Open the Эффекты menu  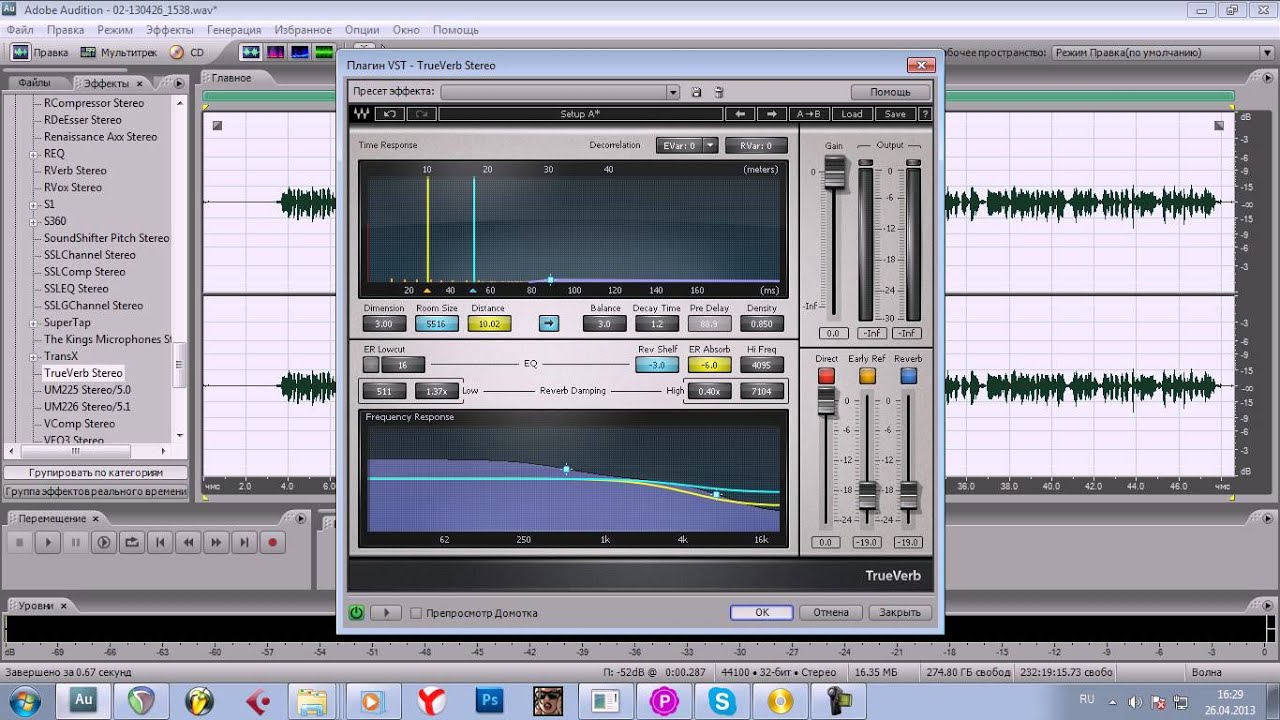pos(170,30)
